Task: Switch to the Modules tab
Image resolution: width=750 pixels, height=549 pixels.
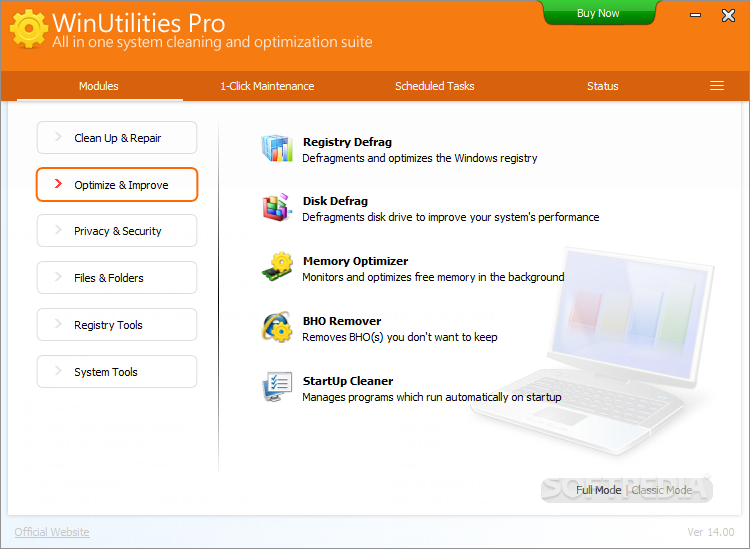Action: point(99,87)
